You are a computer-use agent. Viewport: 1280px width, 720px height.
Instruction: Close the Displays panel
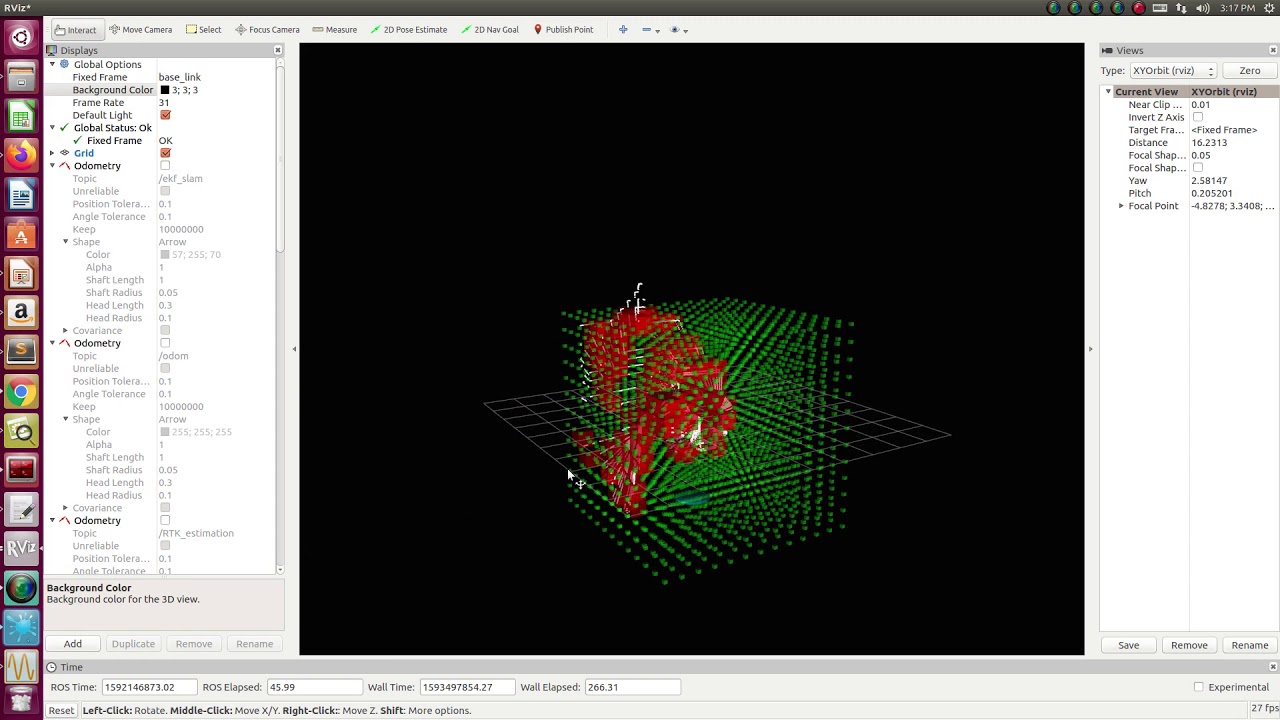[x=278, y=50]
